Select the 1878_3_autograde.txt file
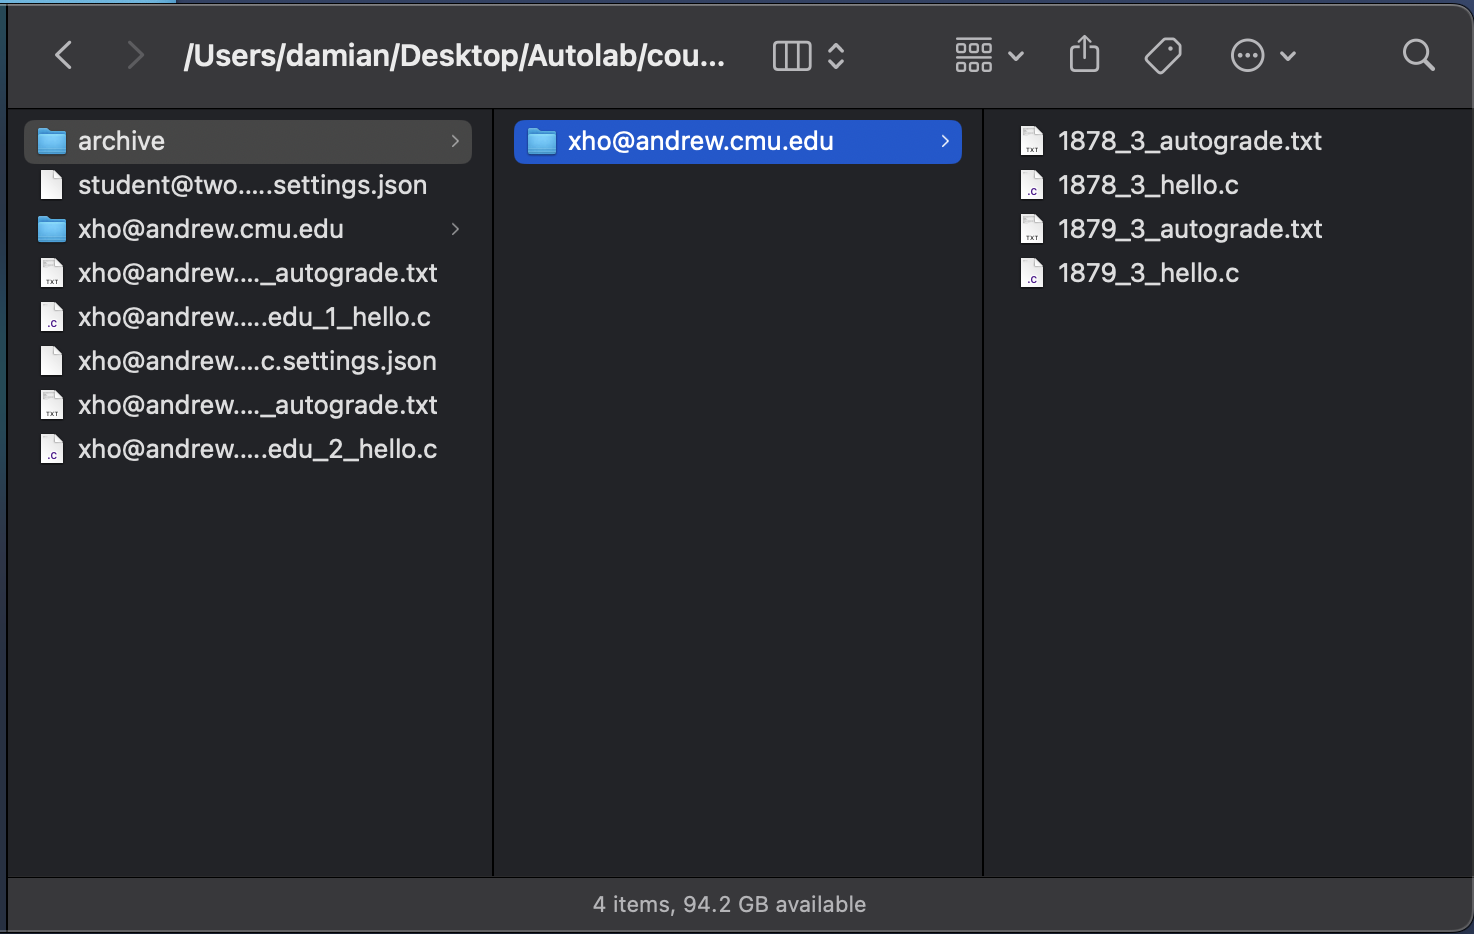1474x934 pixels. (x=1189, y=141)
